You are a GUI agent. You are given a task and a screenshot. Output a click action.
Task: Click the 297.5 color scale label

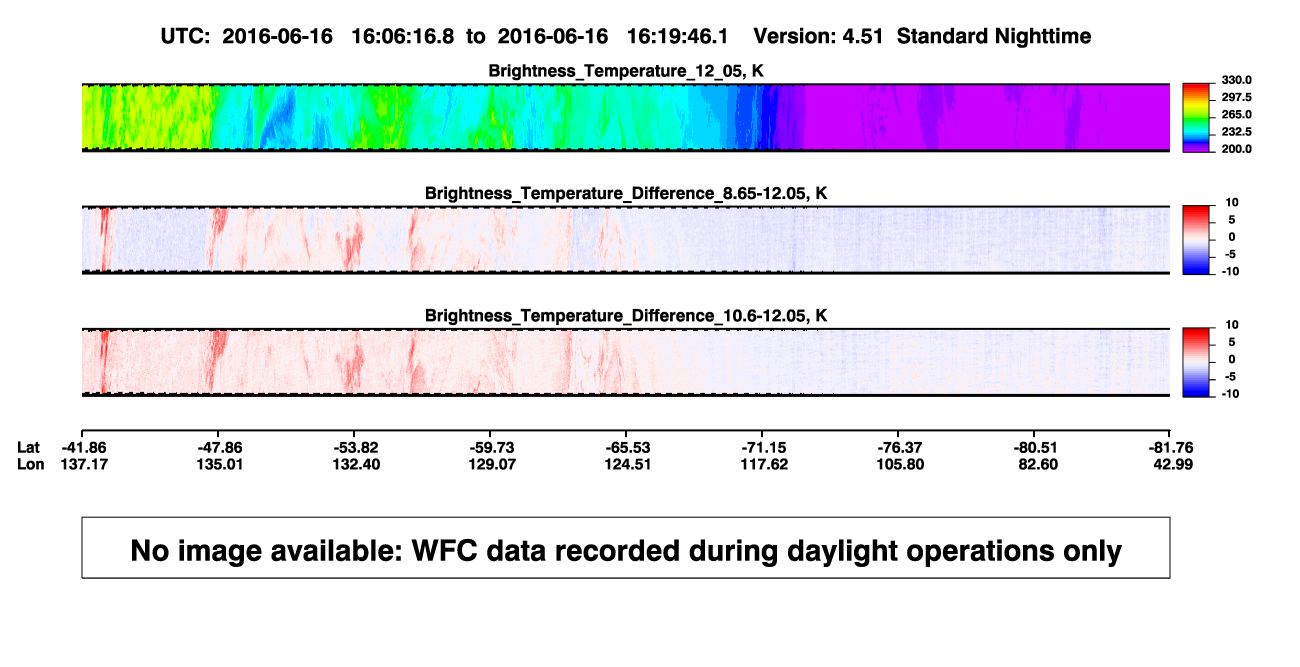(1237, 97)
